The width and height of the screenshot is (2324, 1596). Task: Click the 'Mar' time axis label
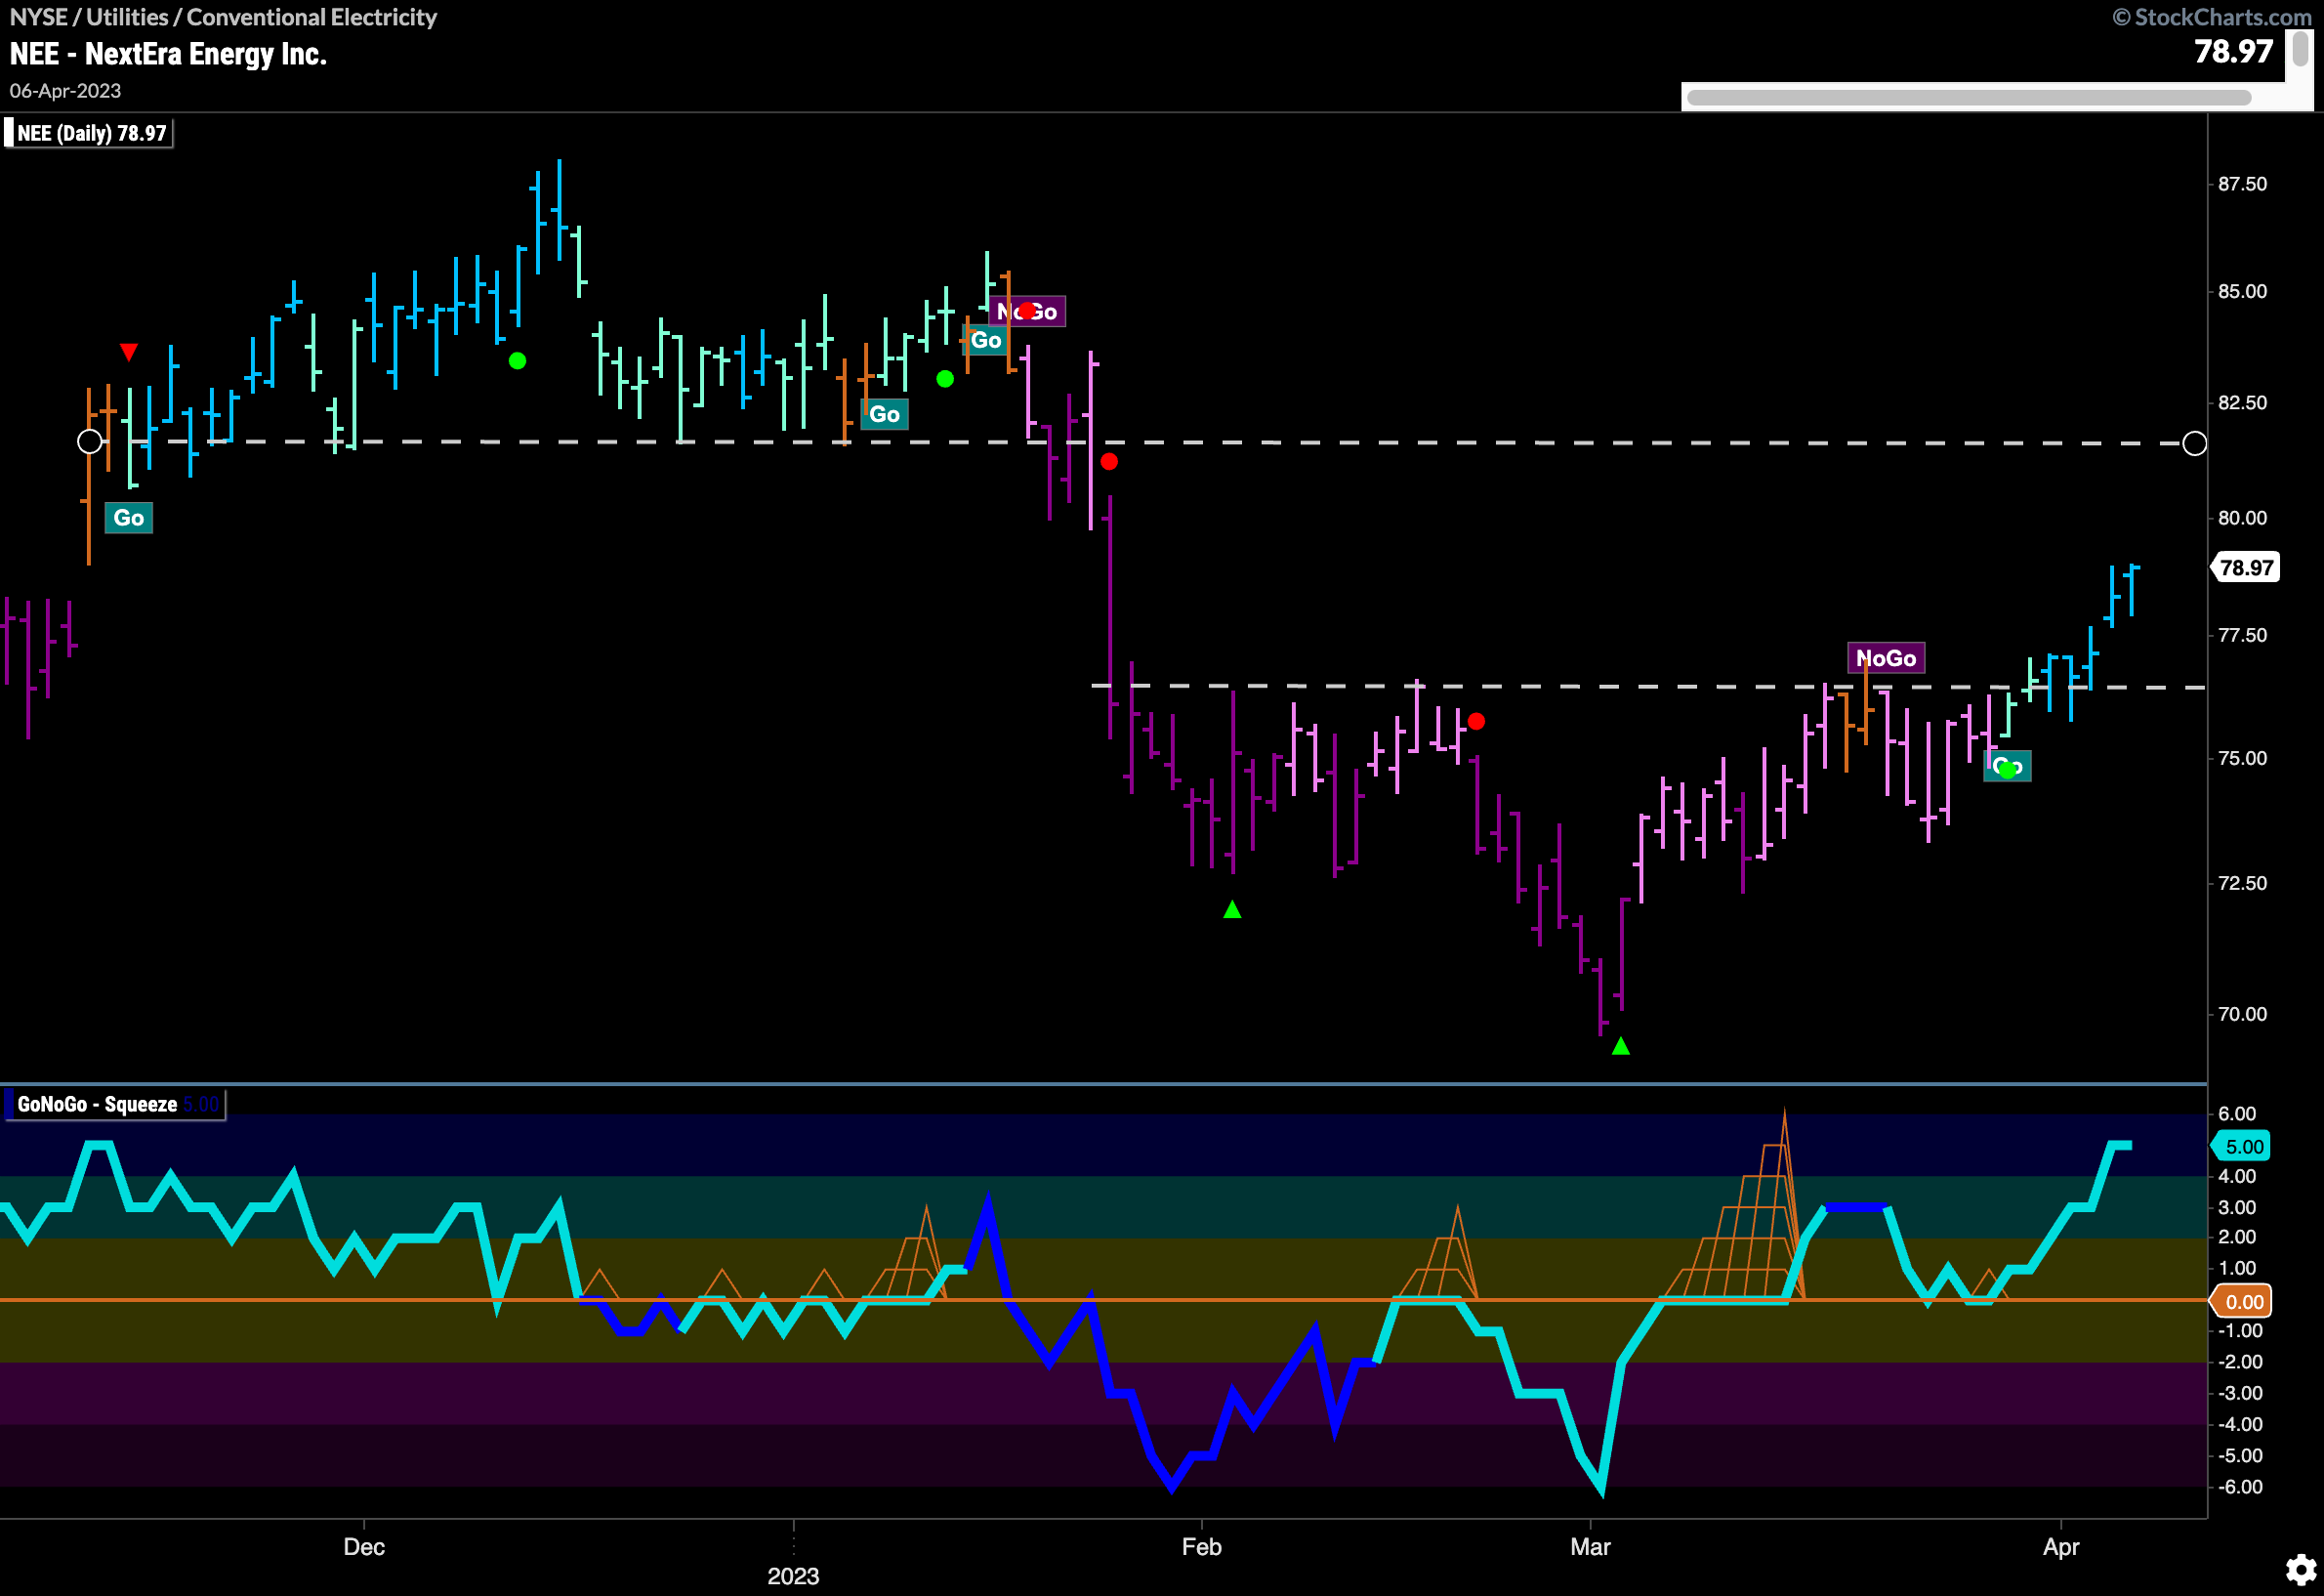[1590, 1547]
